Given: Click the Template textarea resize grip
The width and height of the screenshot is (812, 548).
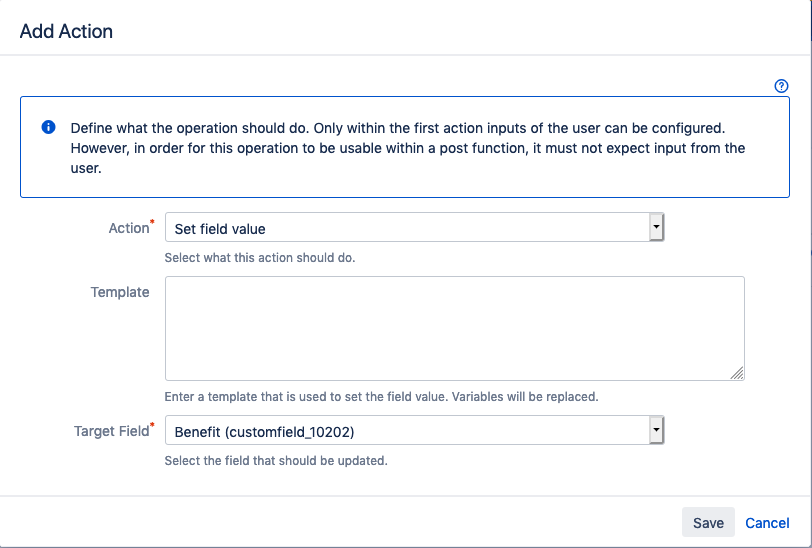Looking at the screenshot, I should point(737,373).
